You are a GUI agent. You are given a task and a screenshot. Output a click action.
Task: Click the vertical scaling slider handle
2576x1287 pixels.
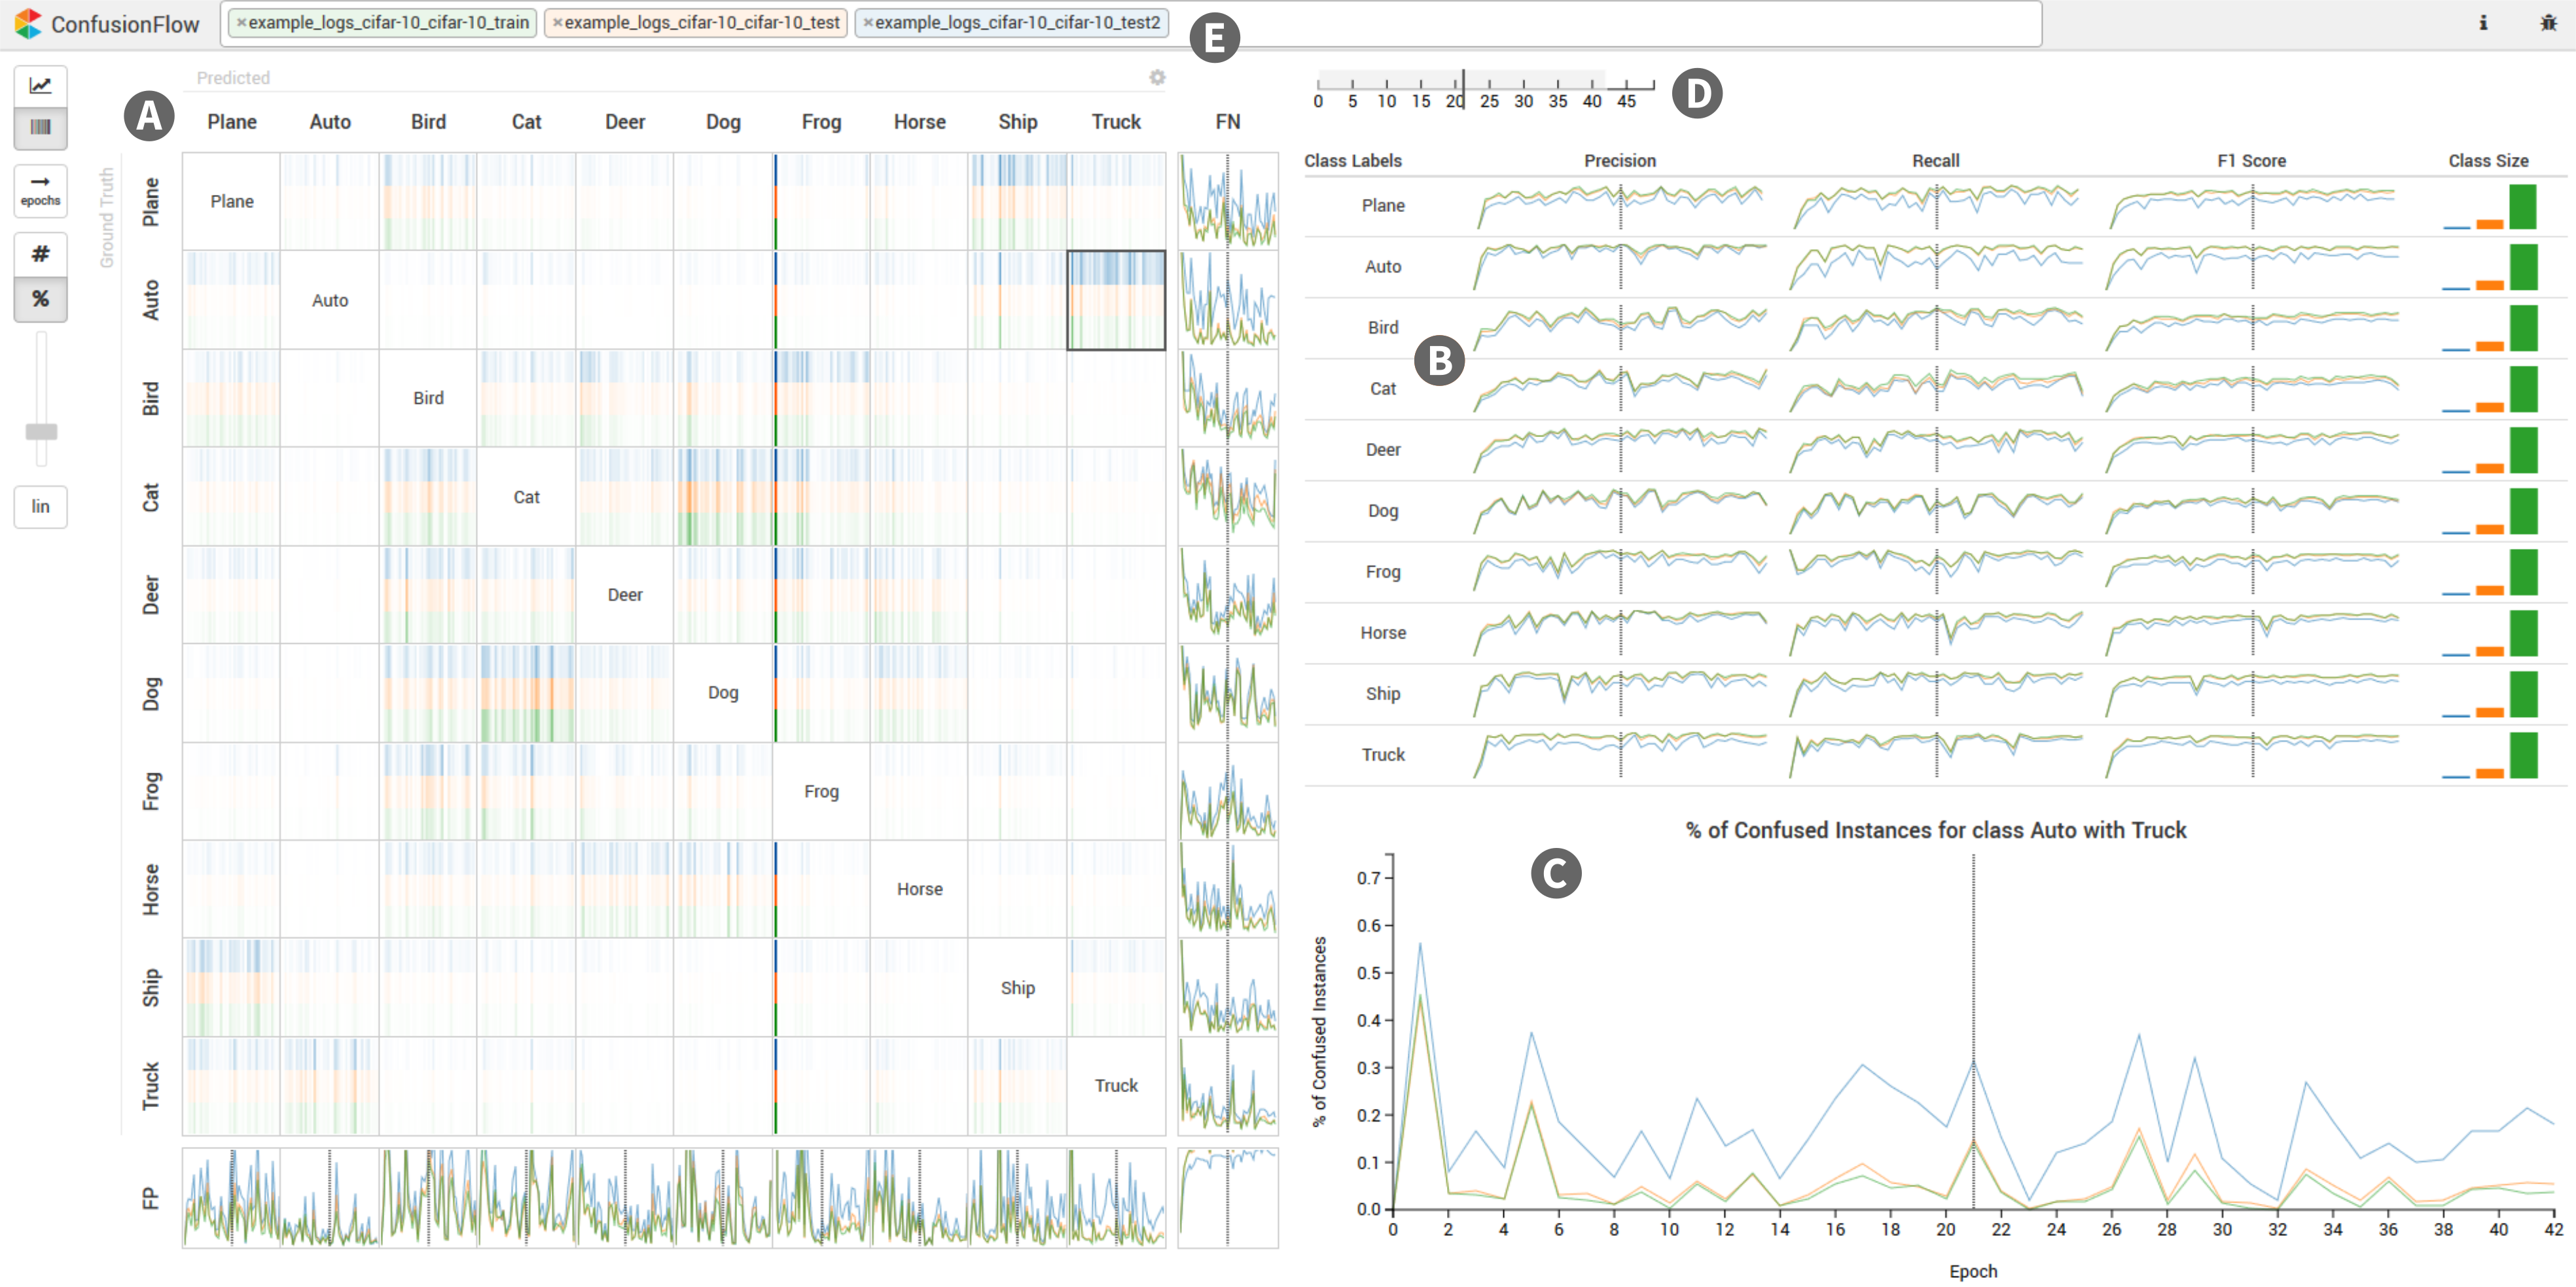(x=41, y=432)
